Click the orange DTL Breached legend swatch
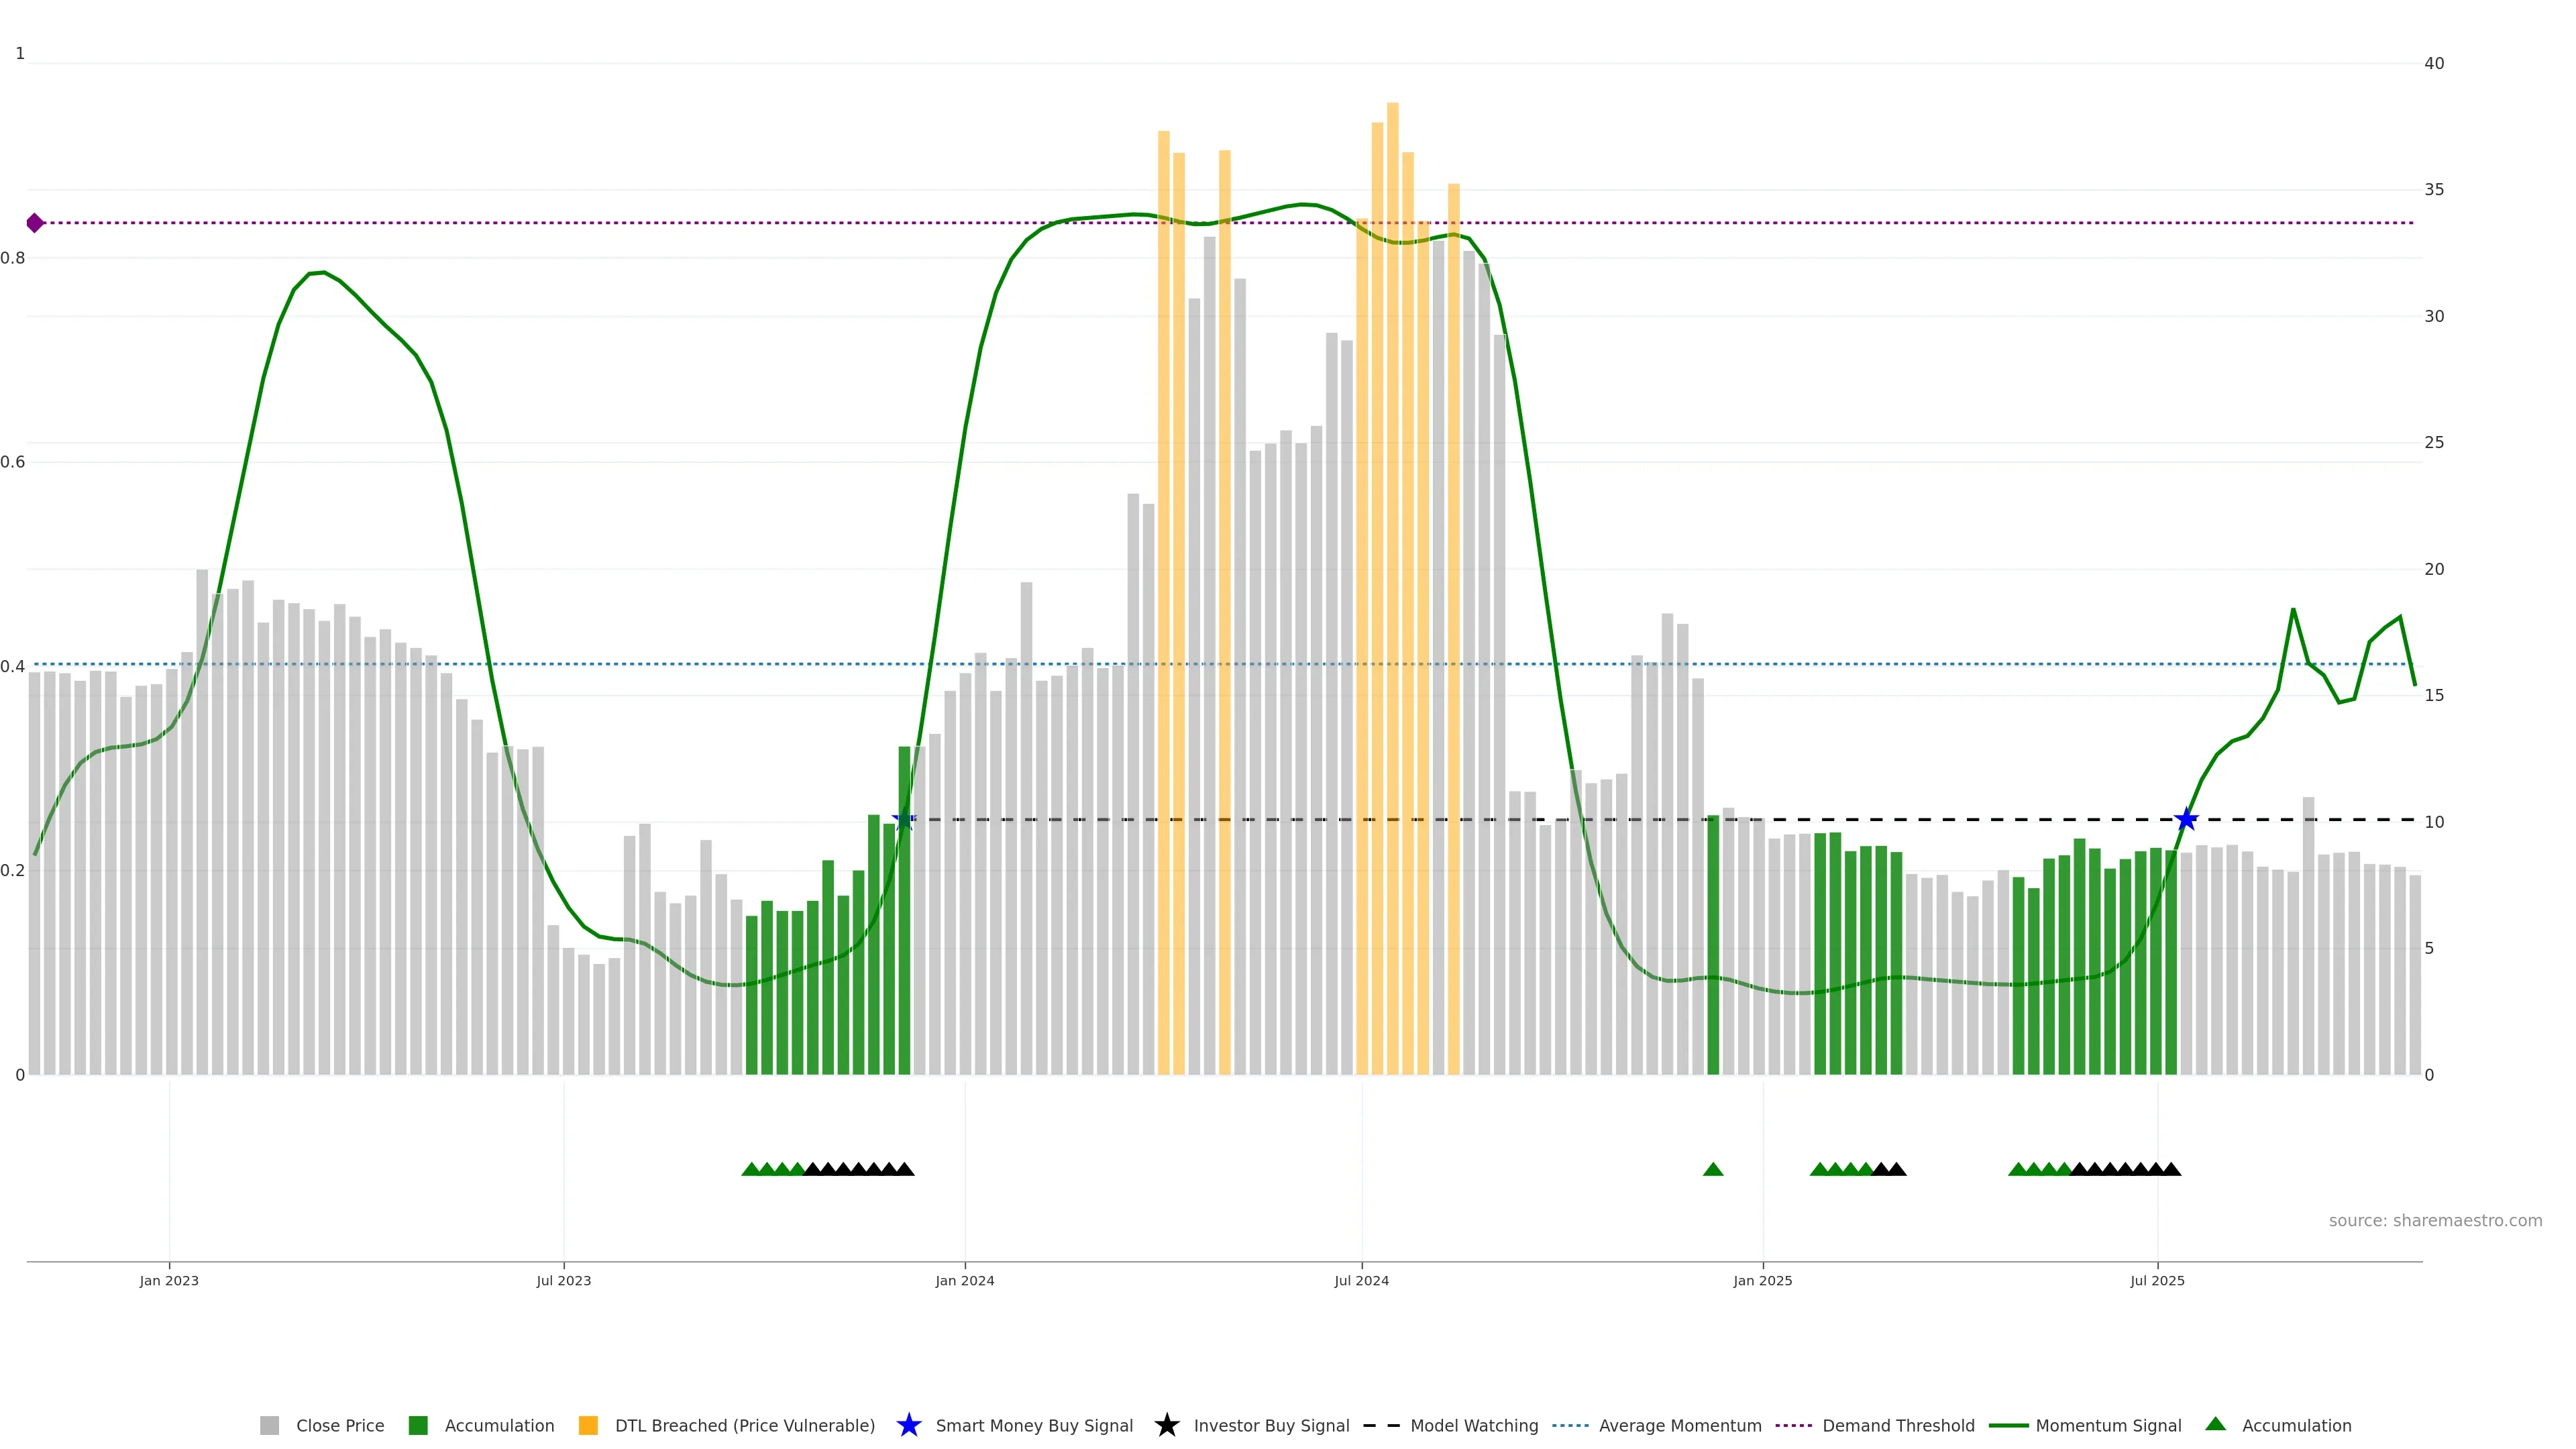 coord(588,1425)
